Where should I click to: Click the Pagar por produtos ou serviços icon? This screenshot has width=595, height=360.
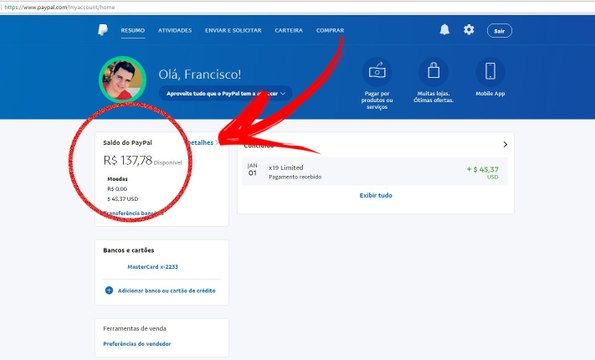377,72
